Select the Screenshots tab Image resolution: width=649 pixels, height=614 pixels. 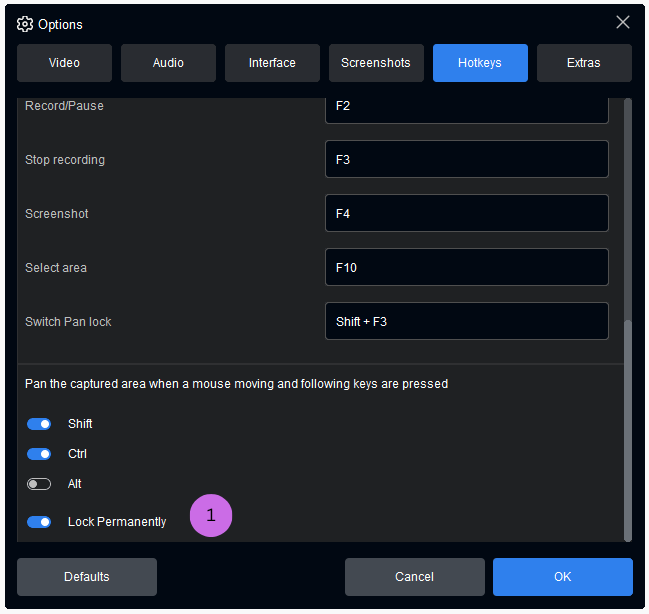(x=376, y=63)
